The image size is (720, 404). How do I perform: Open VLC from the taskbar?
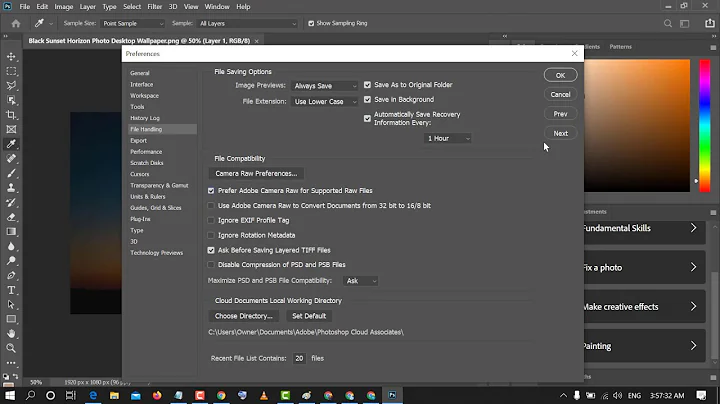(264, 395)
